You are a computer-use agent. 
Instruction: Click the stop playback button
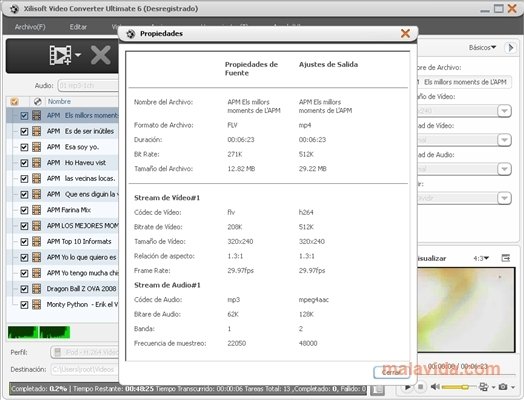(420, 387)
